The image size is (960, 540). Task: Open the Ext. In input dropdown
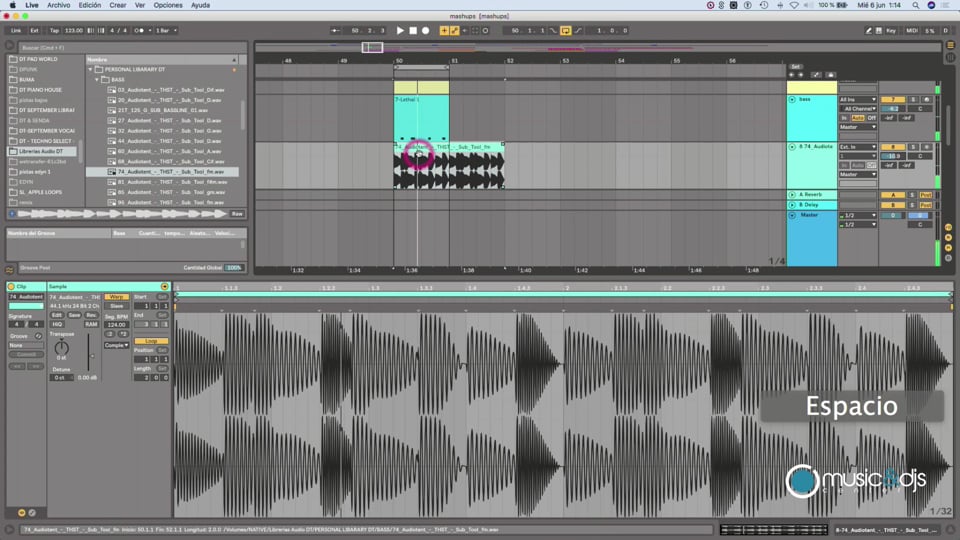pyautogui.click(x=858, y=147)
